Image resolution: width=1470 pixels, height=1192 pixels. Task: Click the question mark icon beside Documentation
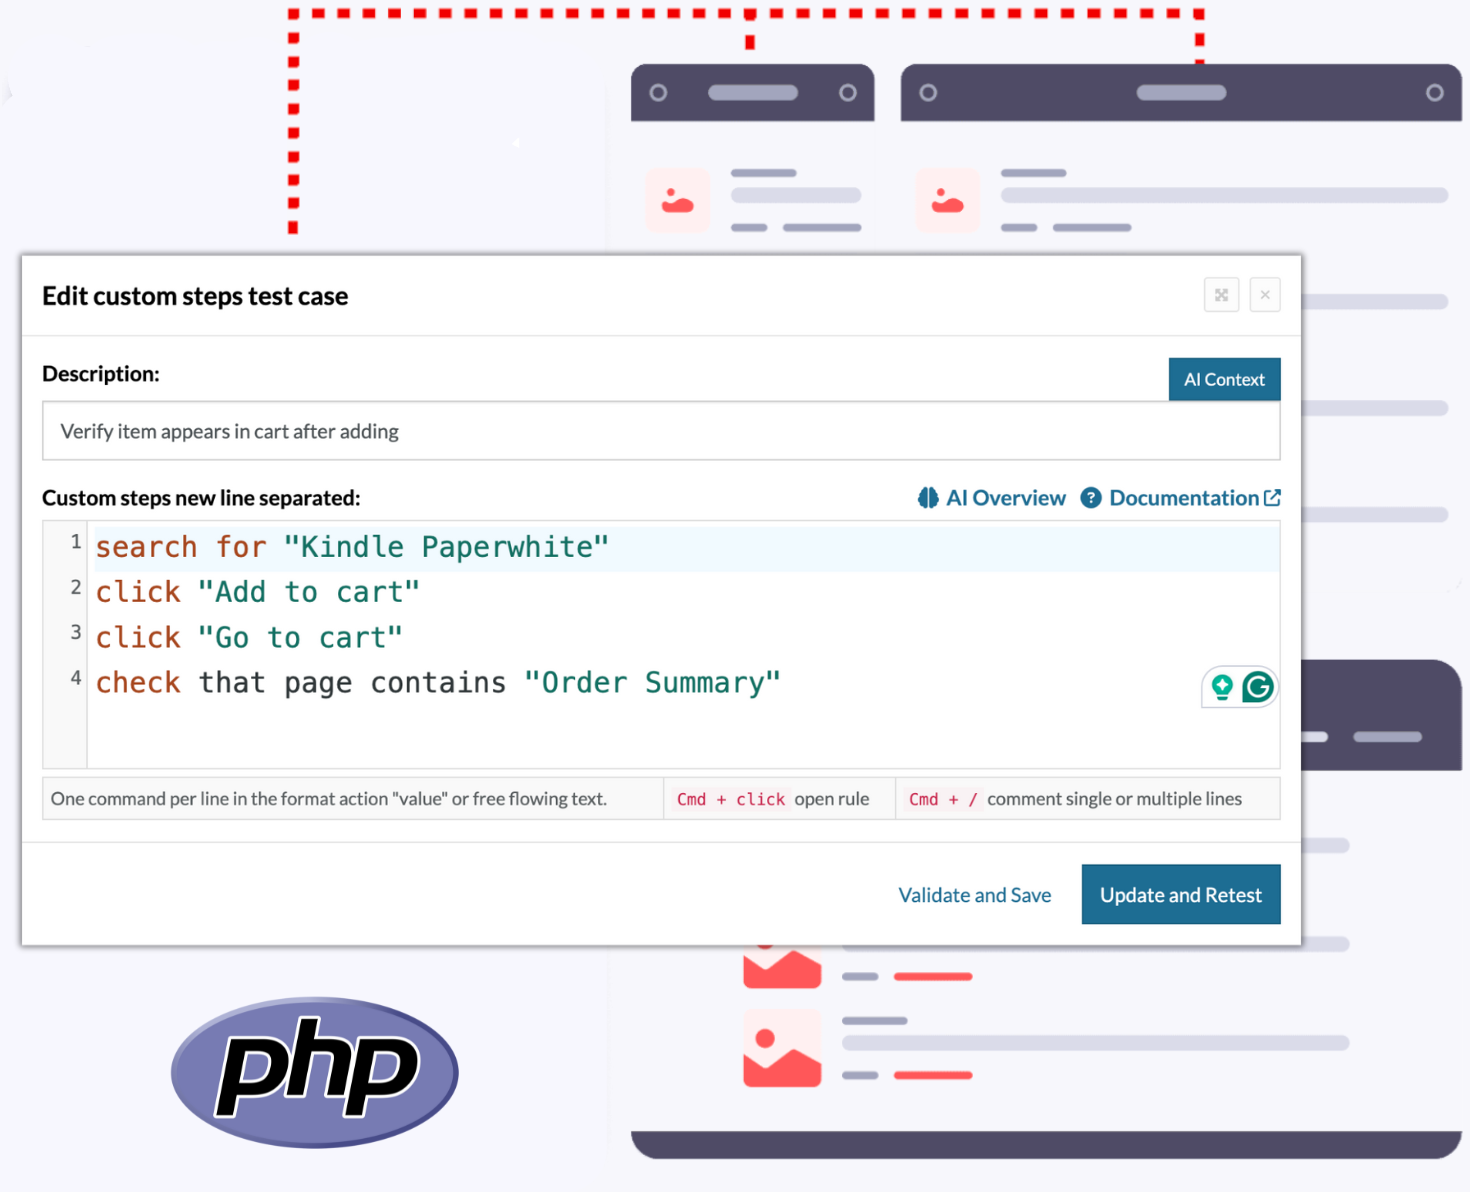1091,498
